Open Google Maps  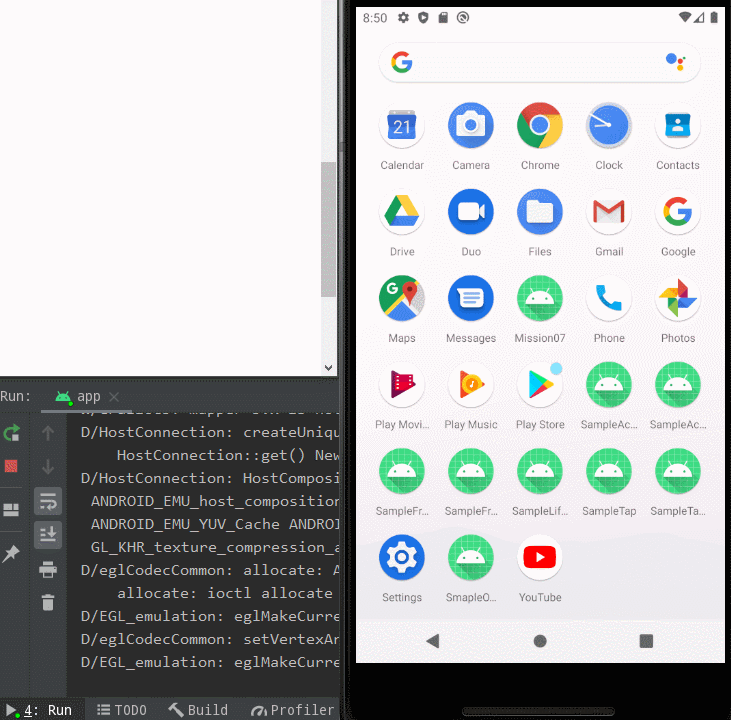point(401,298)
